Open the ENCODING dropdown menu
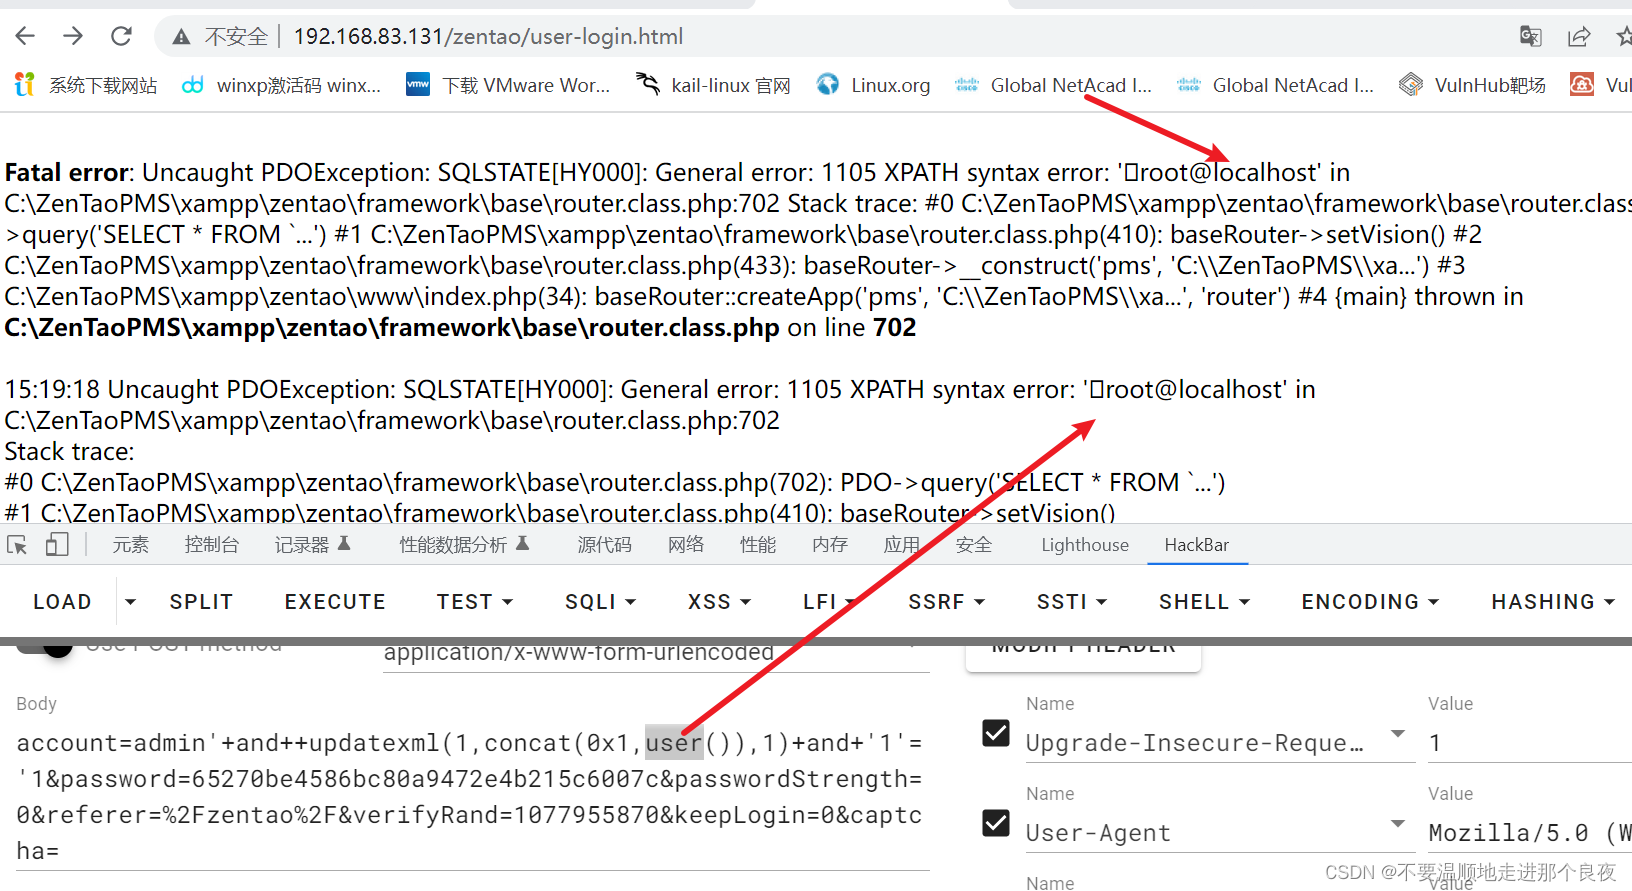Image resolution: width=1632 pixels, height=891 pixels. click(x=1371, y=602)
